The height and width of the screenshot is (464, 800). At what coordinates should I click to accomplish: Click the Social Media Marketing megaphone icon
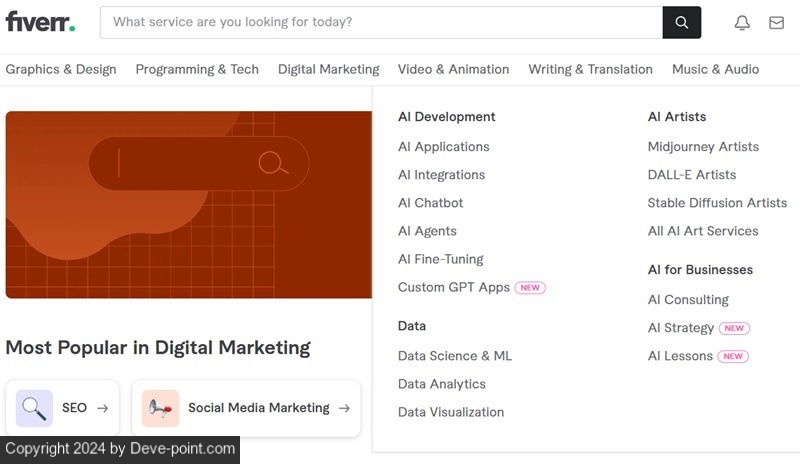coord(160,408)
